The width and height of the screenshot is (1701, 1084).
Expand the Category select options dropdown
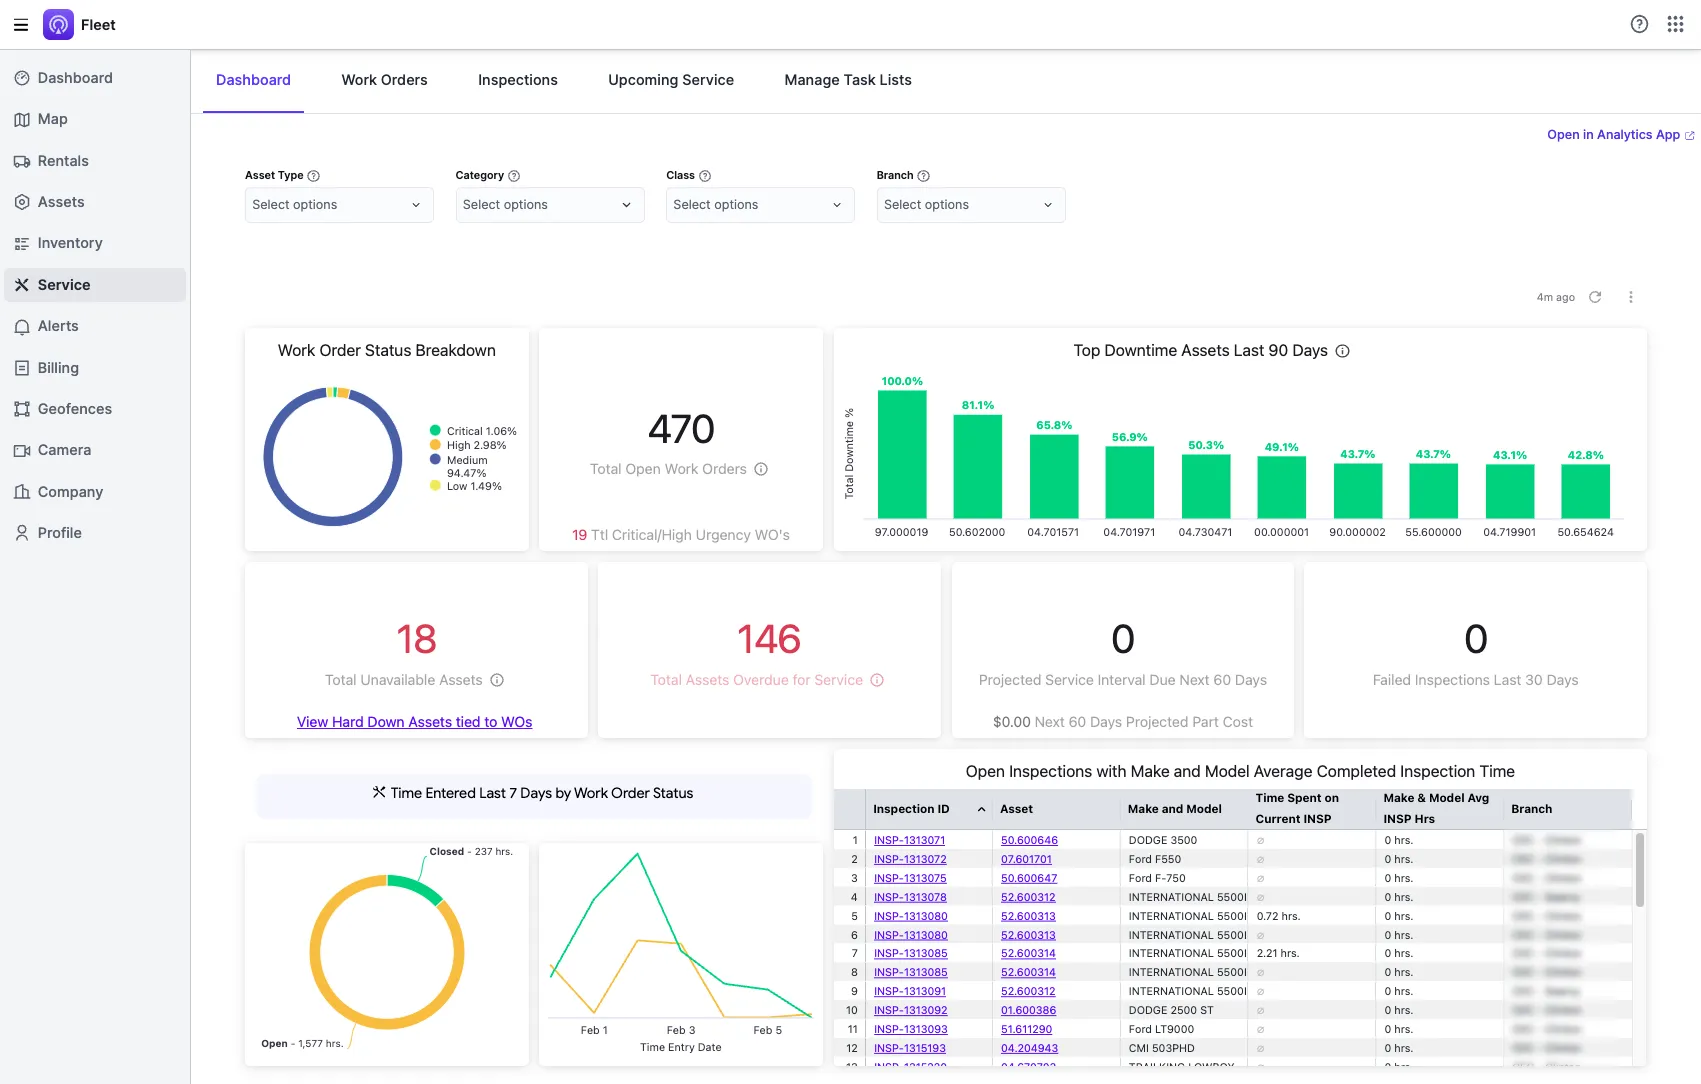click(550, 205)
